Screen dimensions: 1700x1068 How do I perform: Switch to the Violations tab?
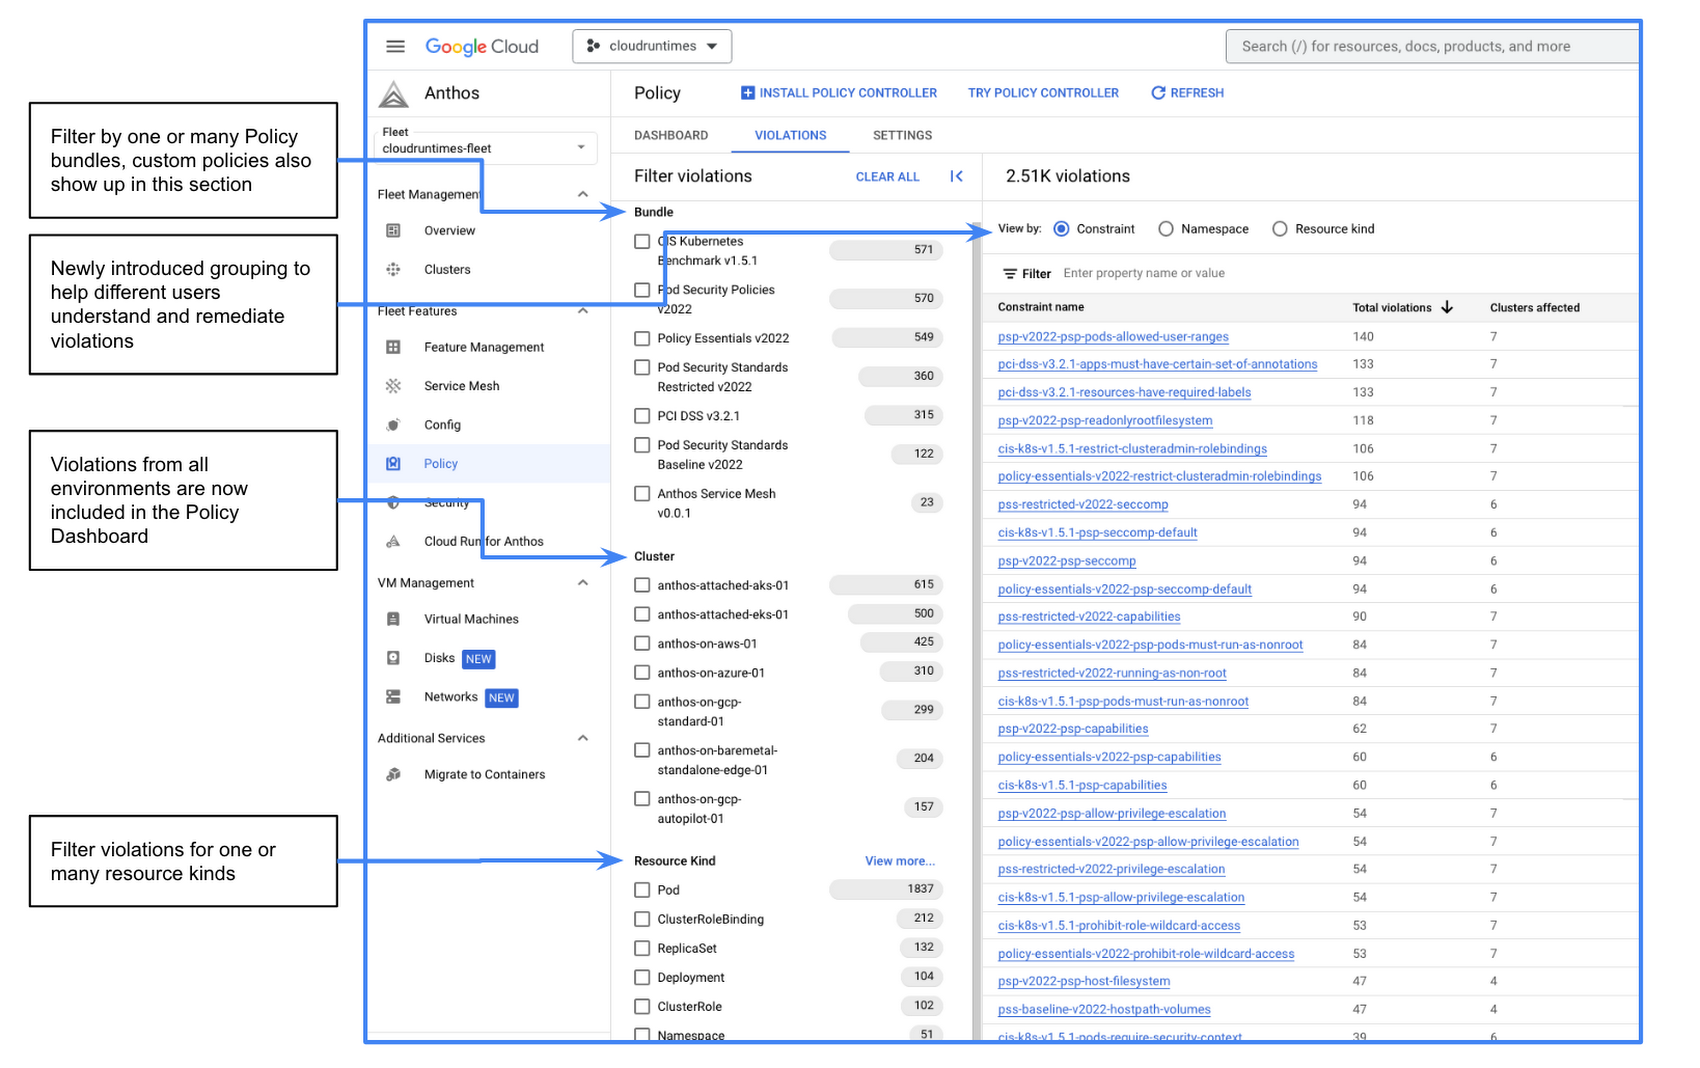click(790, 135)
